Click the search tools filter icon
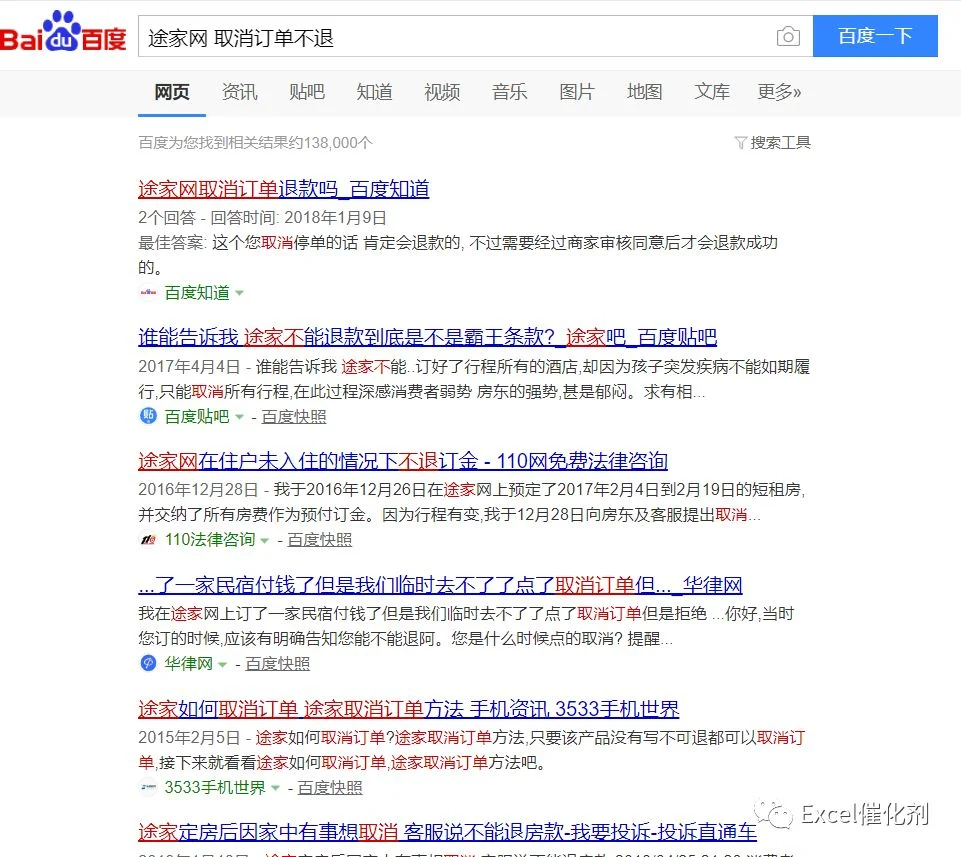This screenshot has width=961, height=857. tap(740, 143)
